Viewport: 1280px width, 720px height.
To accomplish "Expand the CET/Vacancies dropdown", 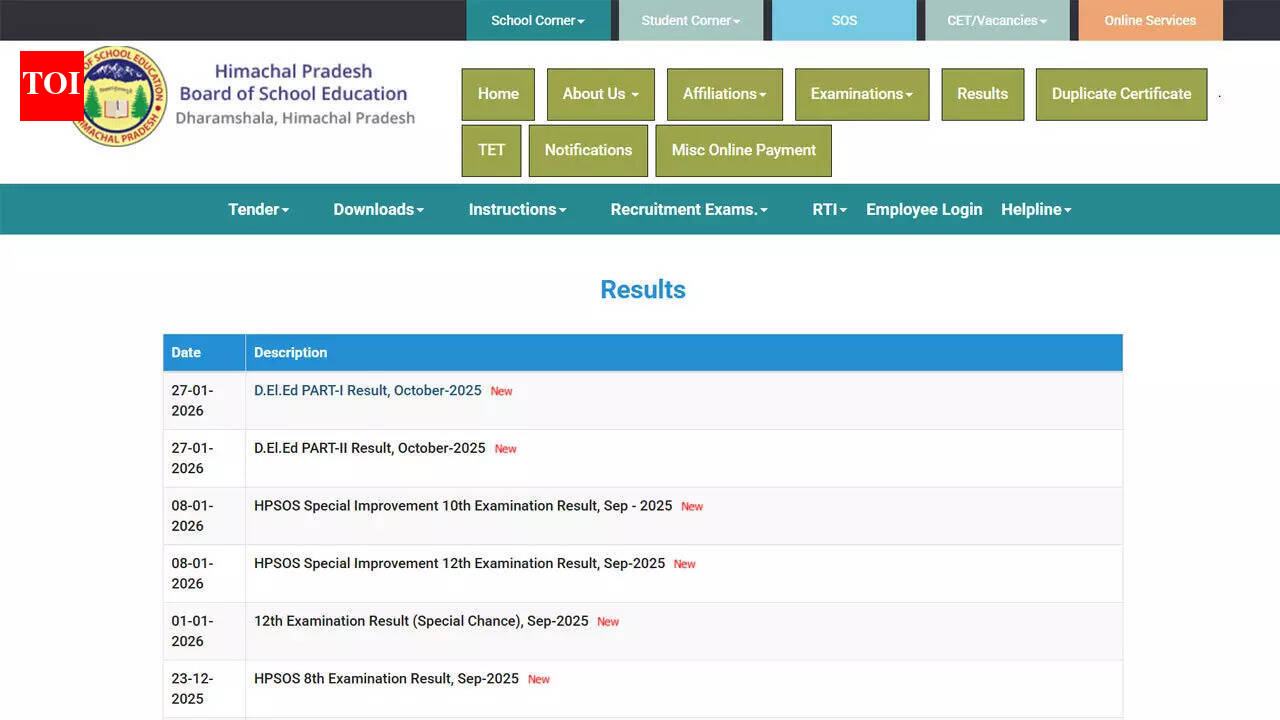I will [996, 19].
